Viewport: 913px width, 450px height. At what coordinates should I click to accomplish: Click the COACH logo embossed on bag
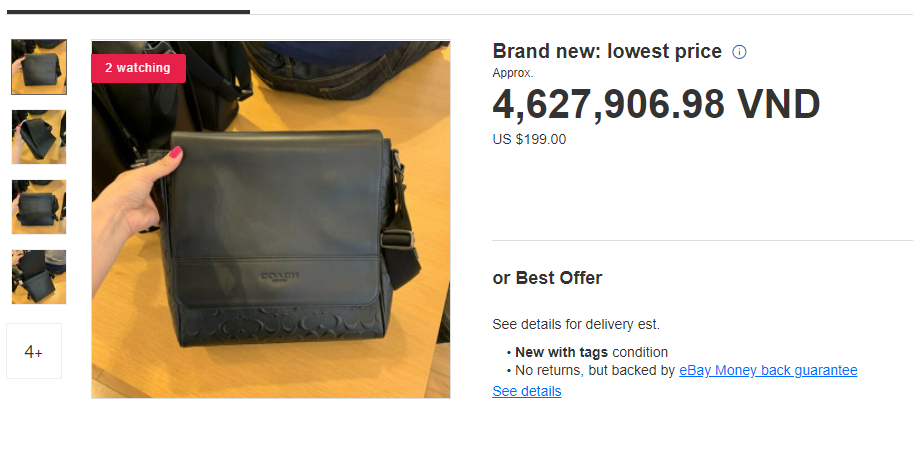click(x=279, y=275)
